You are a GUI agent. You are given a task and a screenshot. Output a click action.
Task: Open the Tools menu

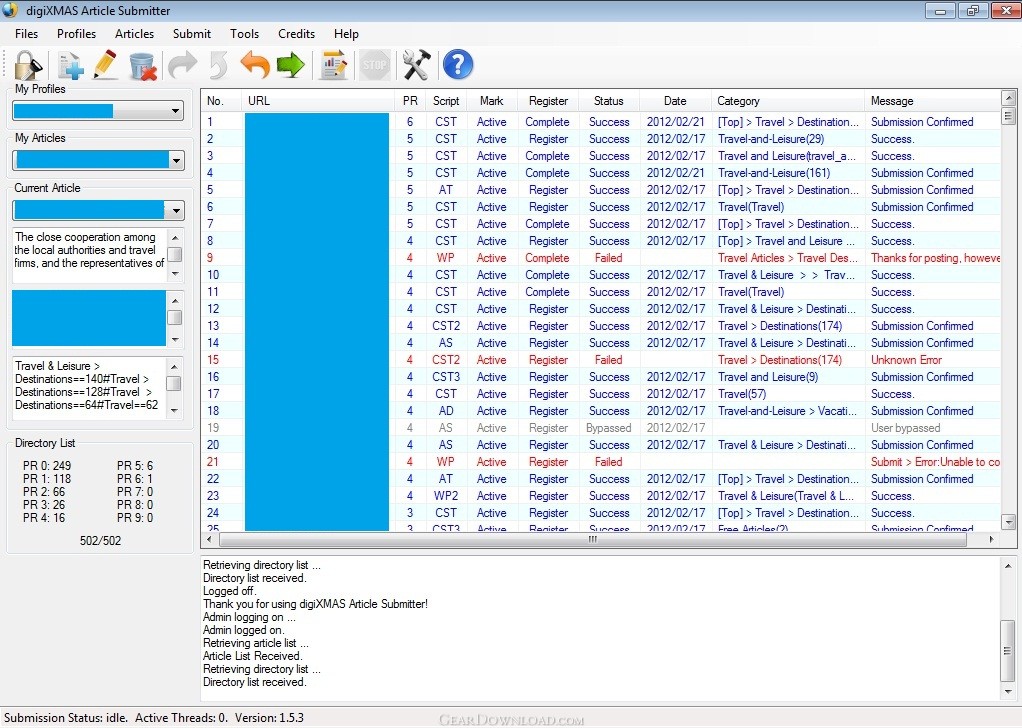[x=244, y=34]
